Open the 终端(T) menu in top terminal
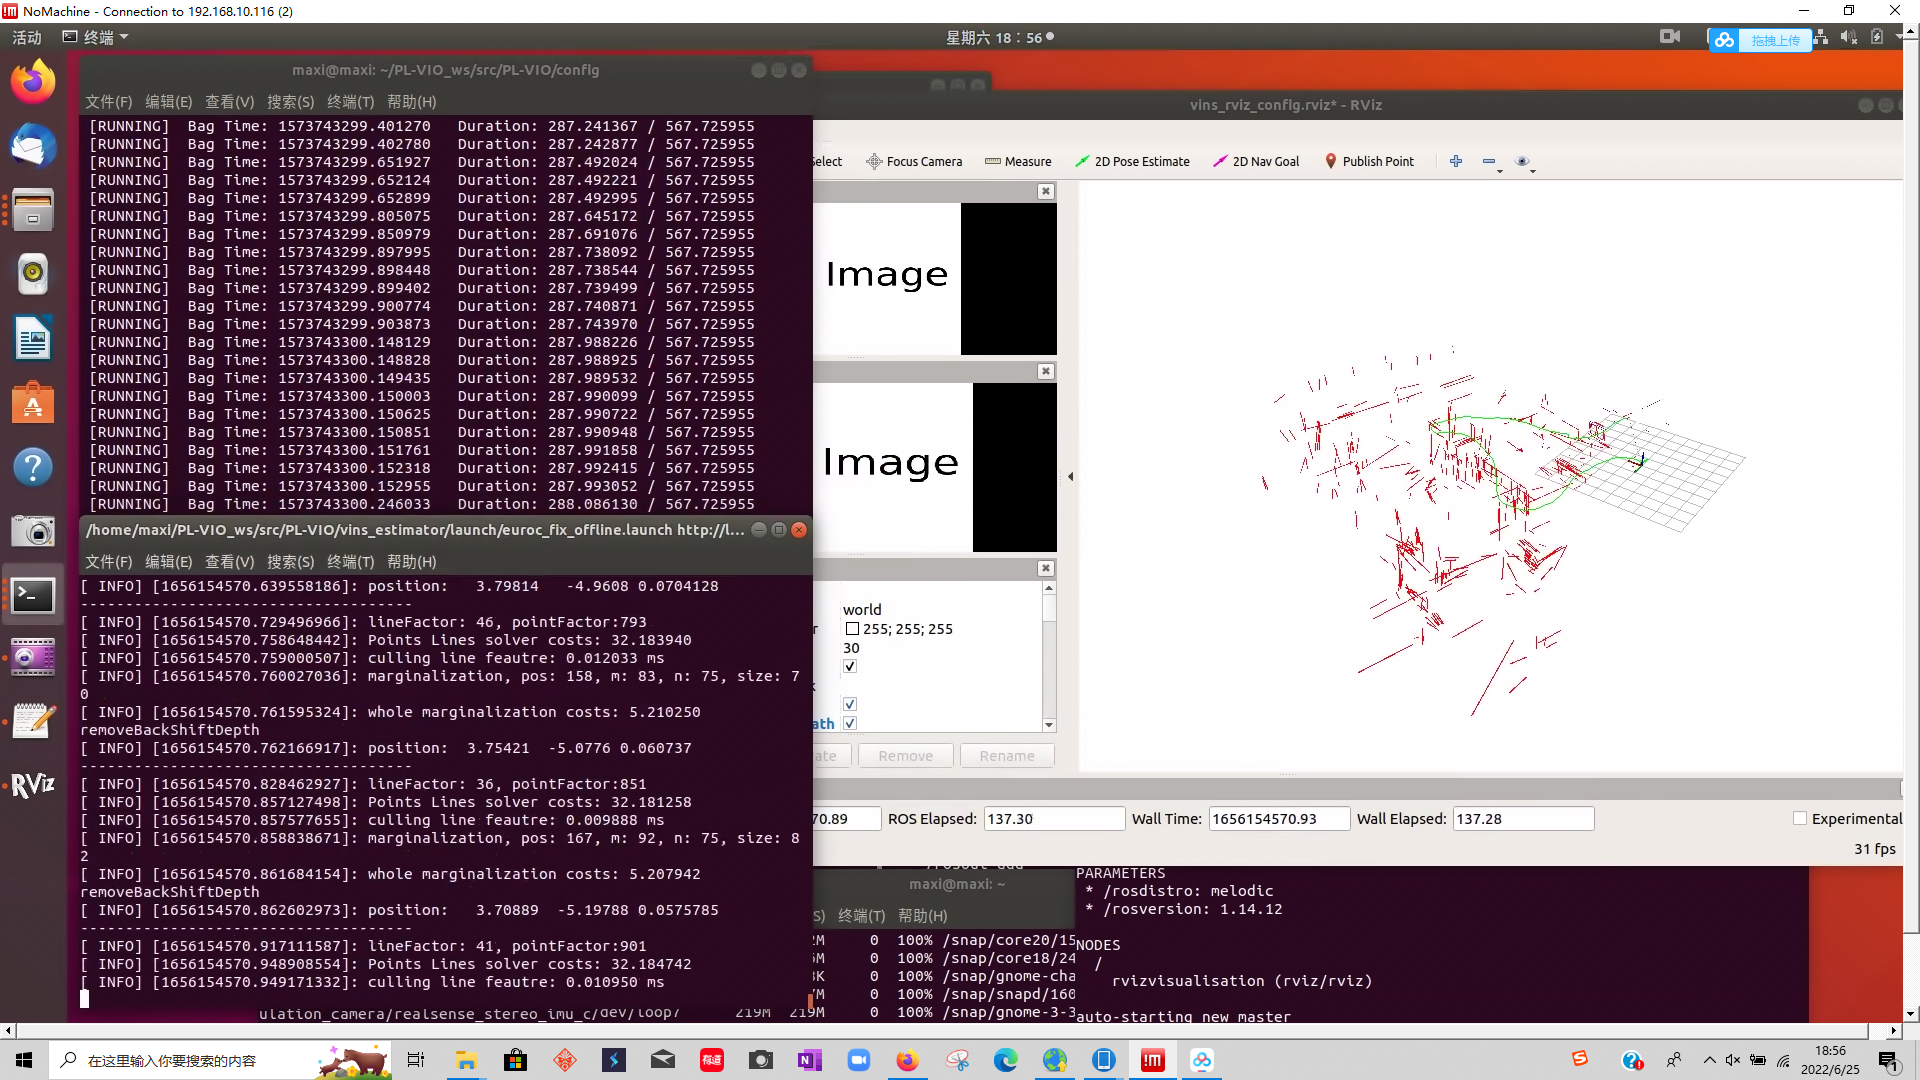The width and height of the screenshot is (1920, 1080). coord(350,102)
